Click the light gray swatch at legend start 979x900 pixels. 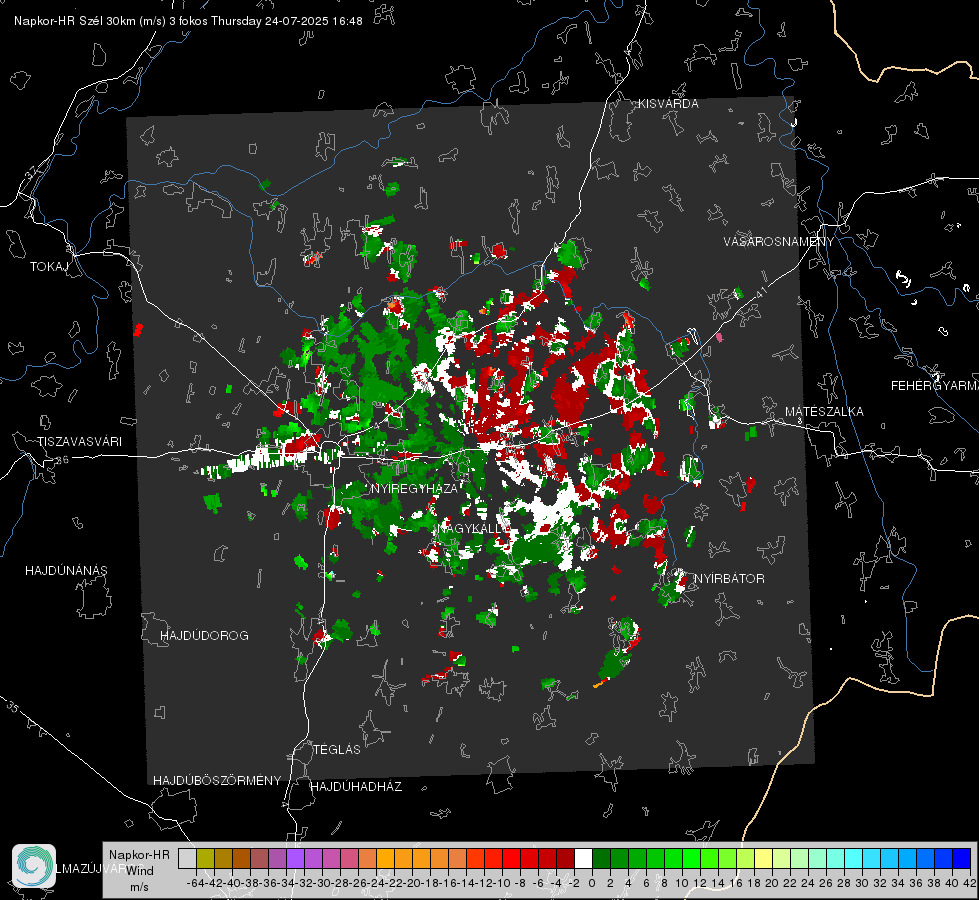[187, 858]
